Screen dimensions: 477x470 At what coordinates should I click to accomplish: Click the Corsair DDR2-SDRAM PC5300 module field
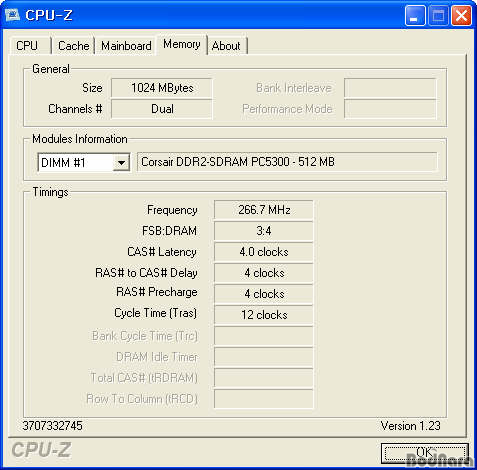coord(287,162)
